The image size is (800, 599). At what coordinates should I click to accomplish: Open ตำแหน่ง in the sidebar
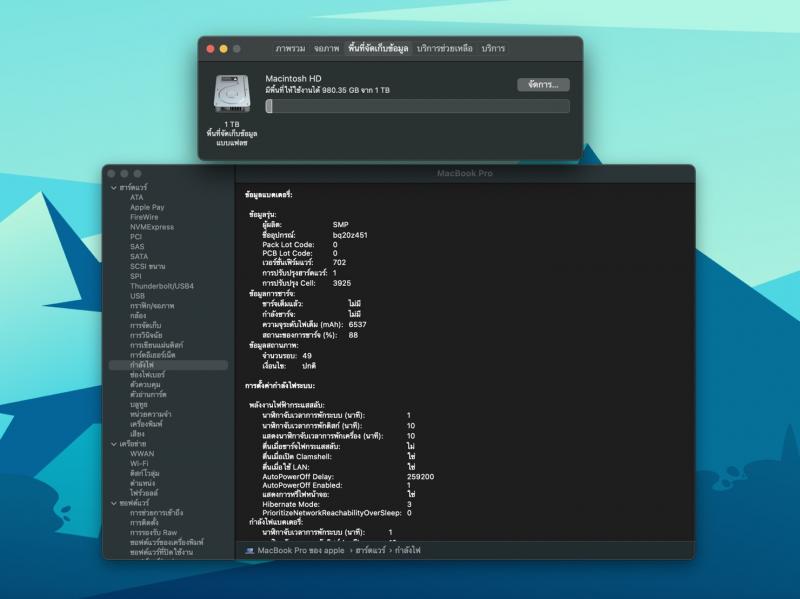tap(142, 483)
